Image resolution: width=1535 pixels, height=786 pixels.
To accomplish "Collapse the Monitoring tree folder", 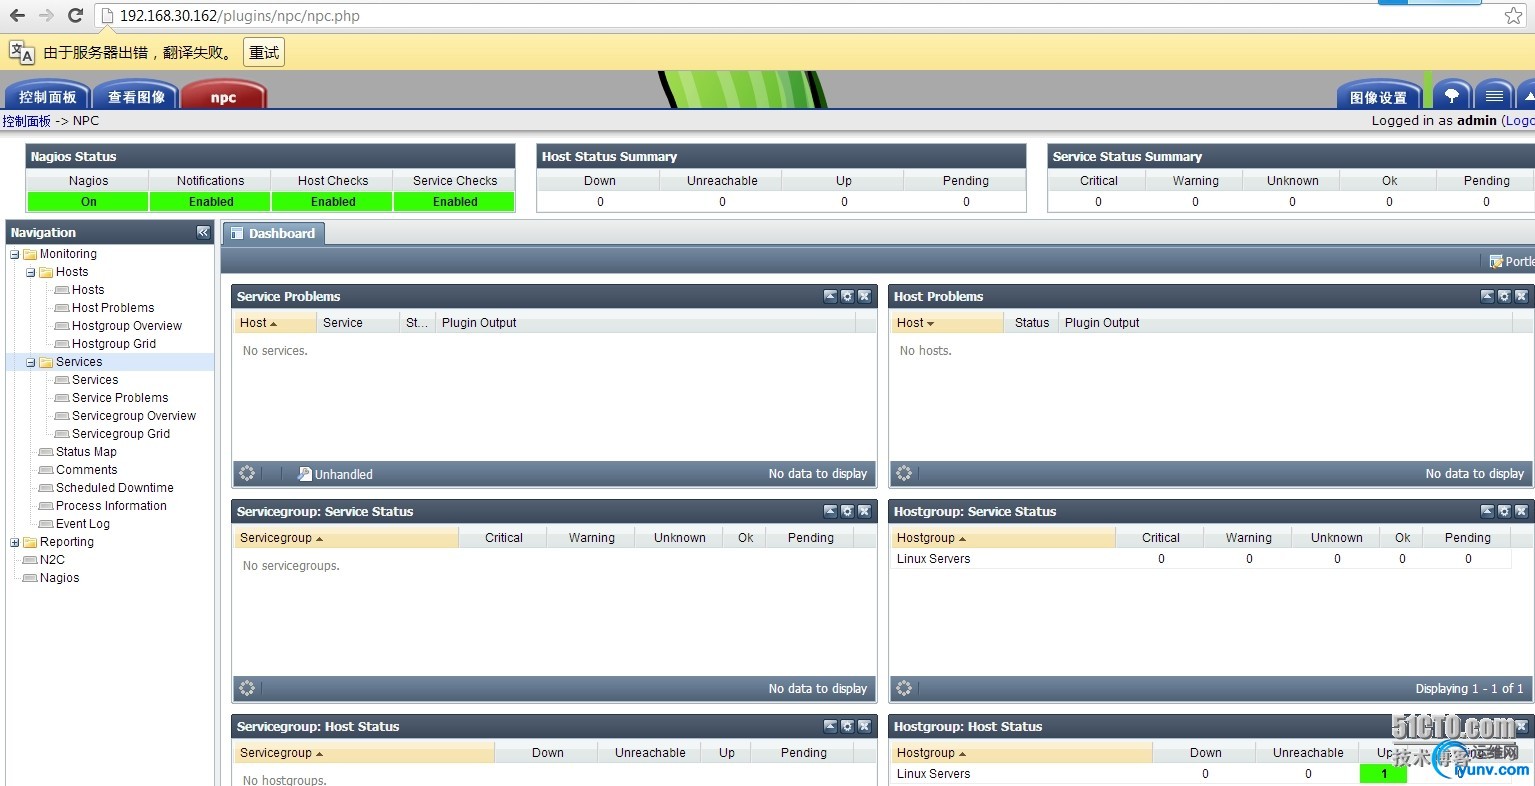I will pos(14,254).
